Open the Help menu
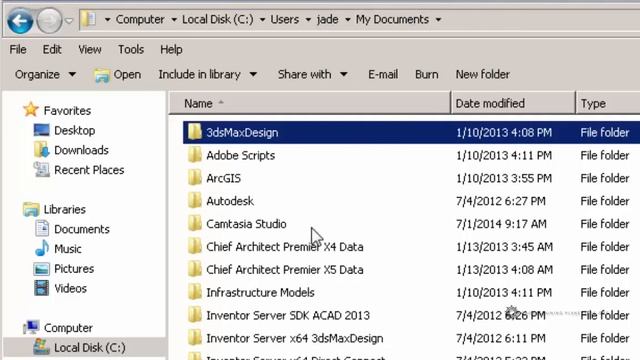This screenshot has width=640, height=360. tap(171, 49)
